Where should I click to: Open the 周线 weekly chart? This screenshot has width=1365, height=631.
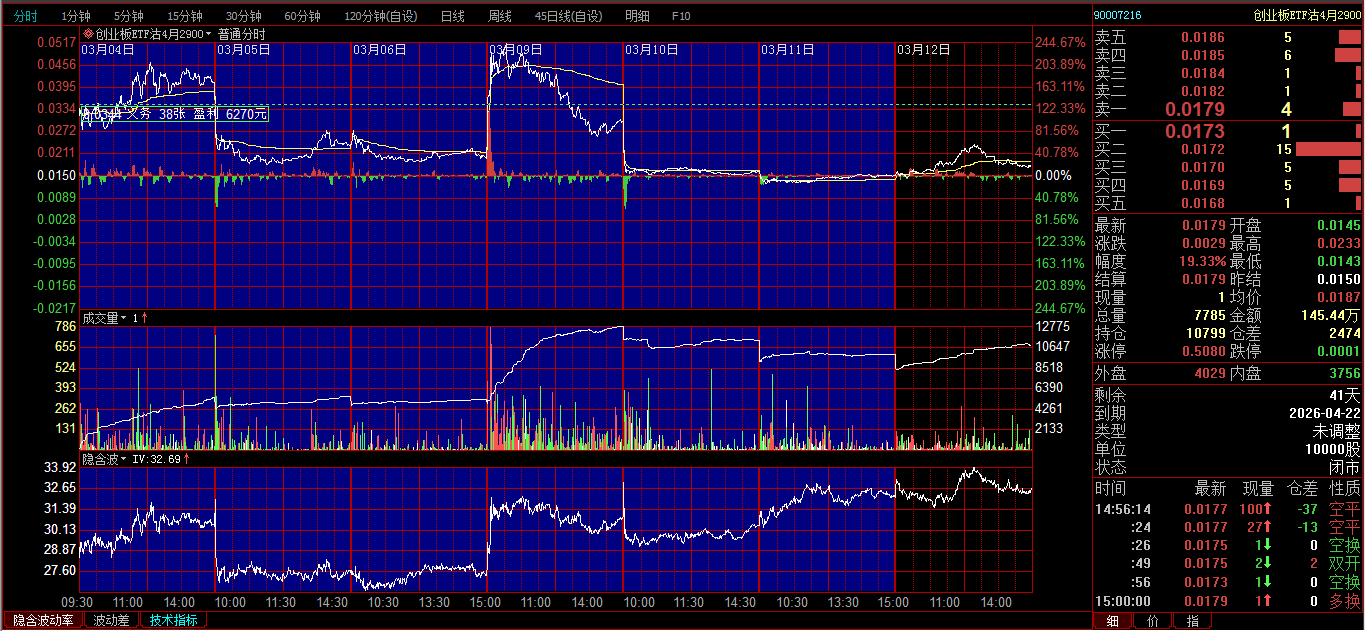click(500, 17)
